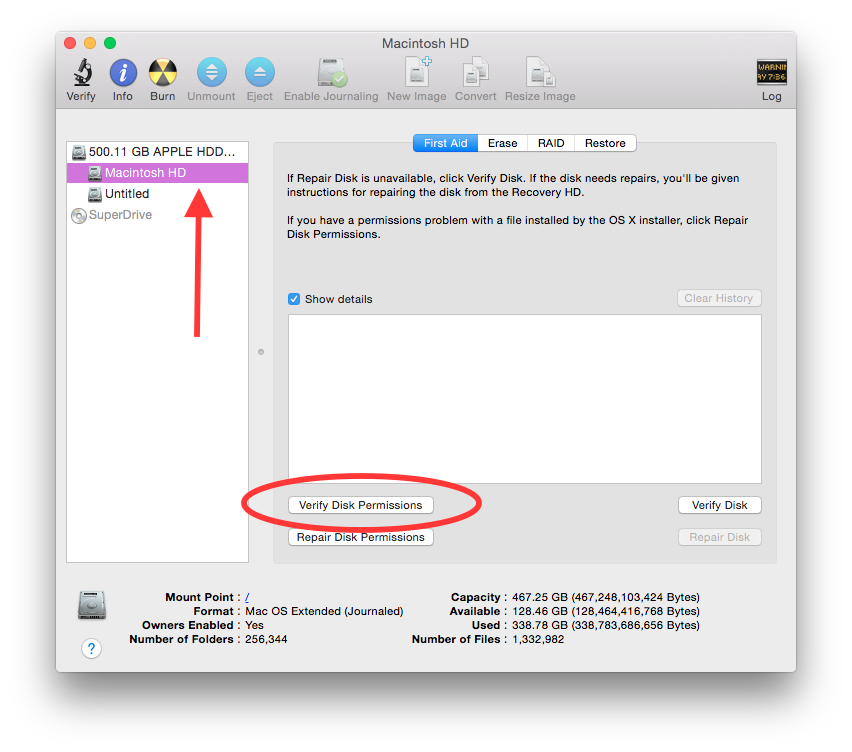Screen dimensions: 852x752
Task: Open the mount point slash link
Action: click(x=247, y=597)
